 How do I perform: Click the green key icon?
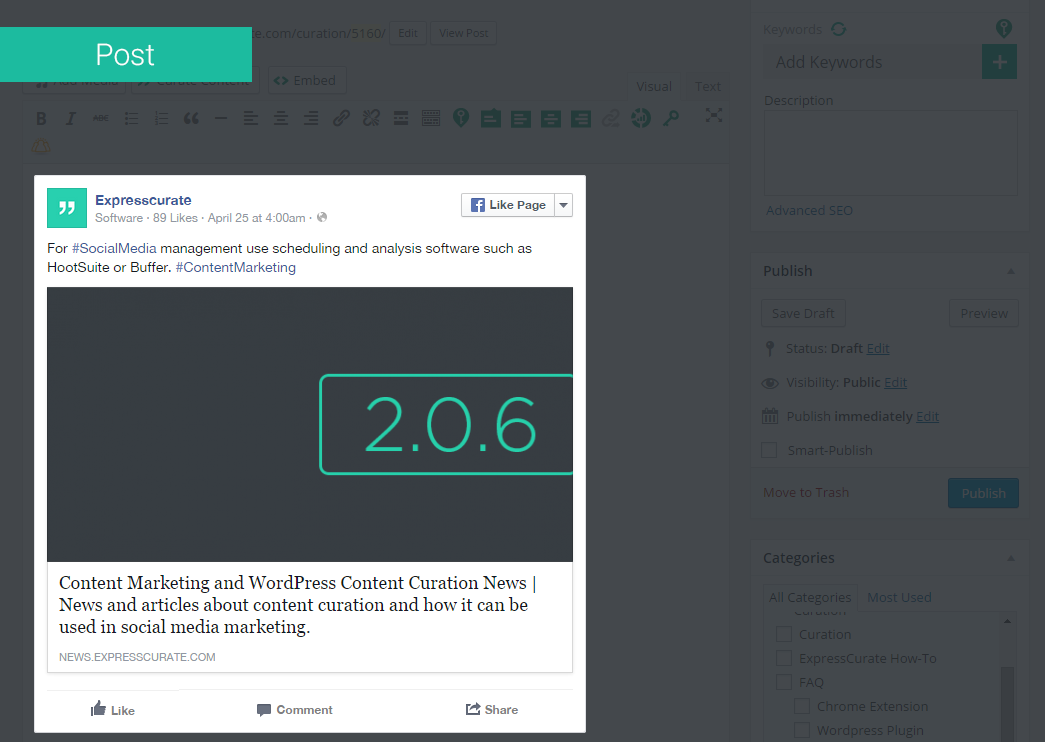click(x=671, y=119)
